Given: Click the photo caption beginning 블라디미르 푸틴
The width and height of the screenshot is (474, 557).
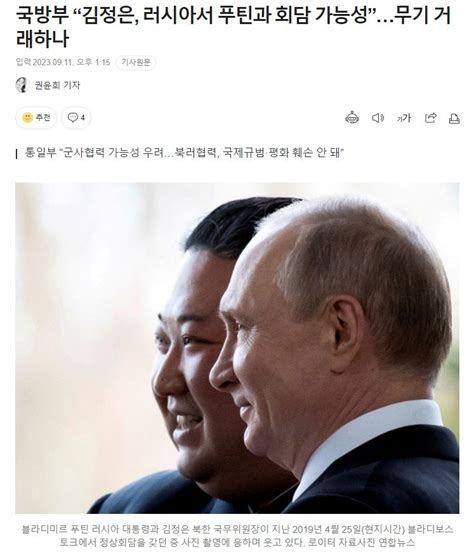Looking at the screenshot, I should [x=237, y=536].
